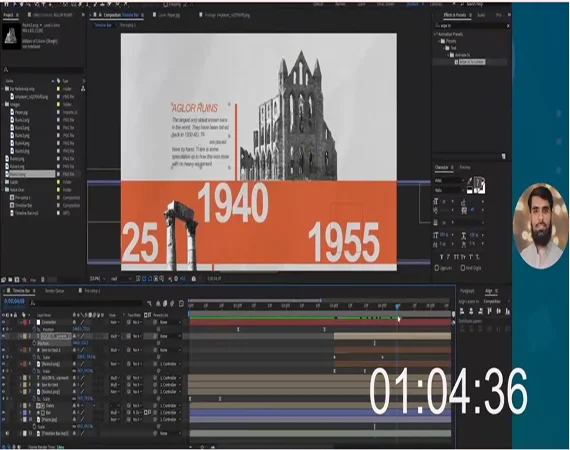Open viewer magnification ratio dropdown
The width and height of the screenshot is (570, 450).
[97, 279]
